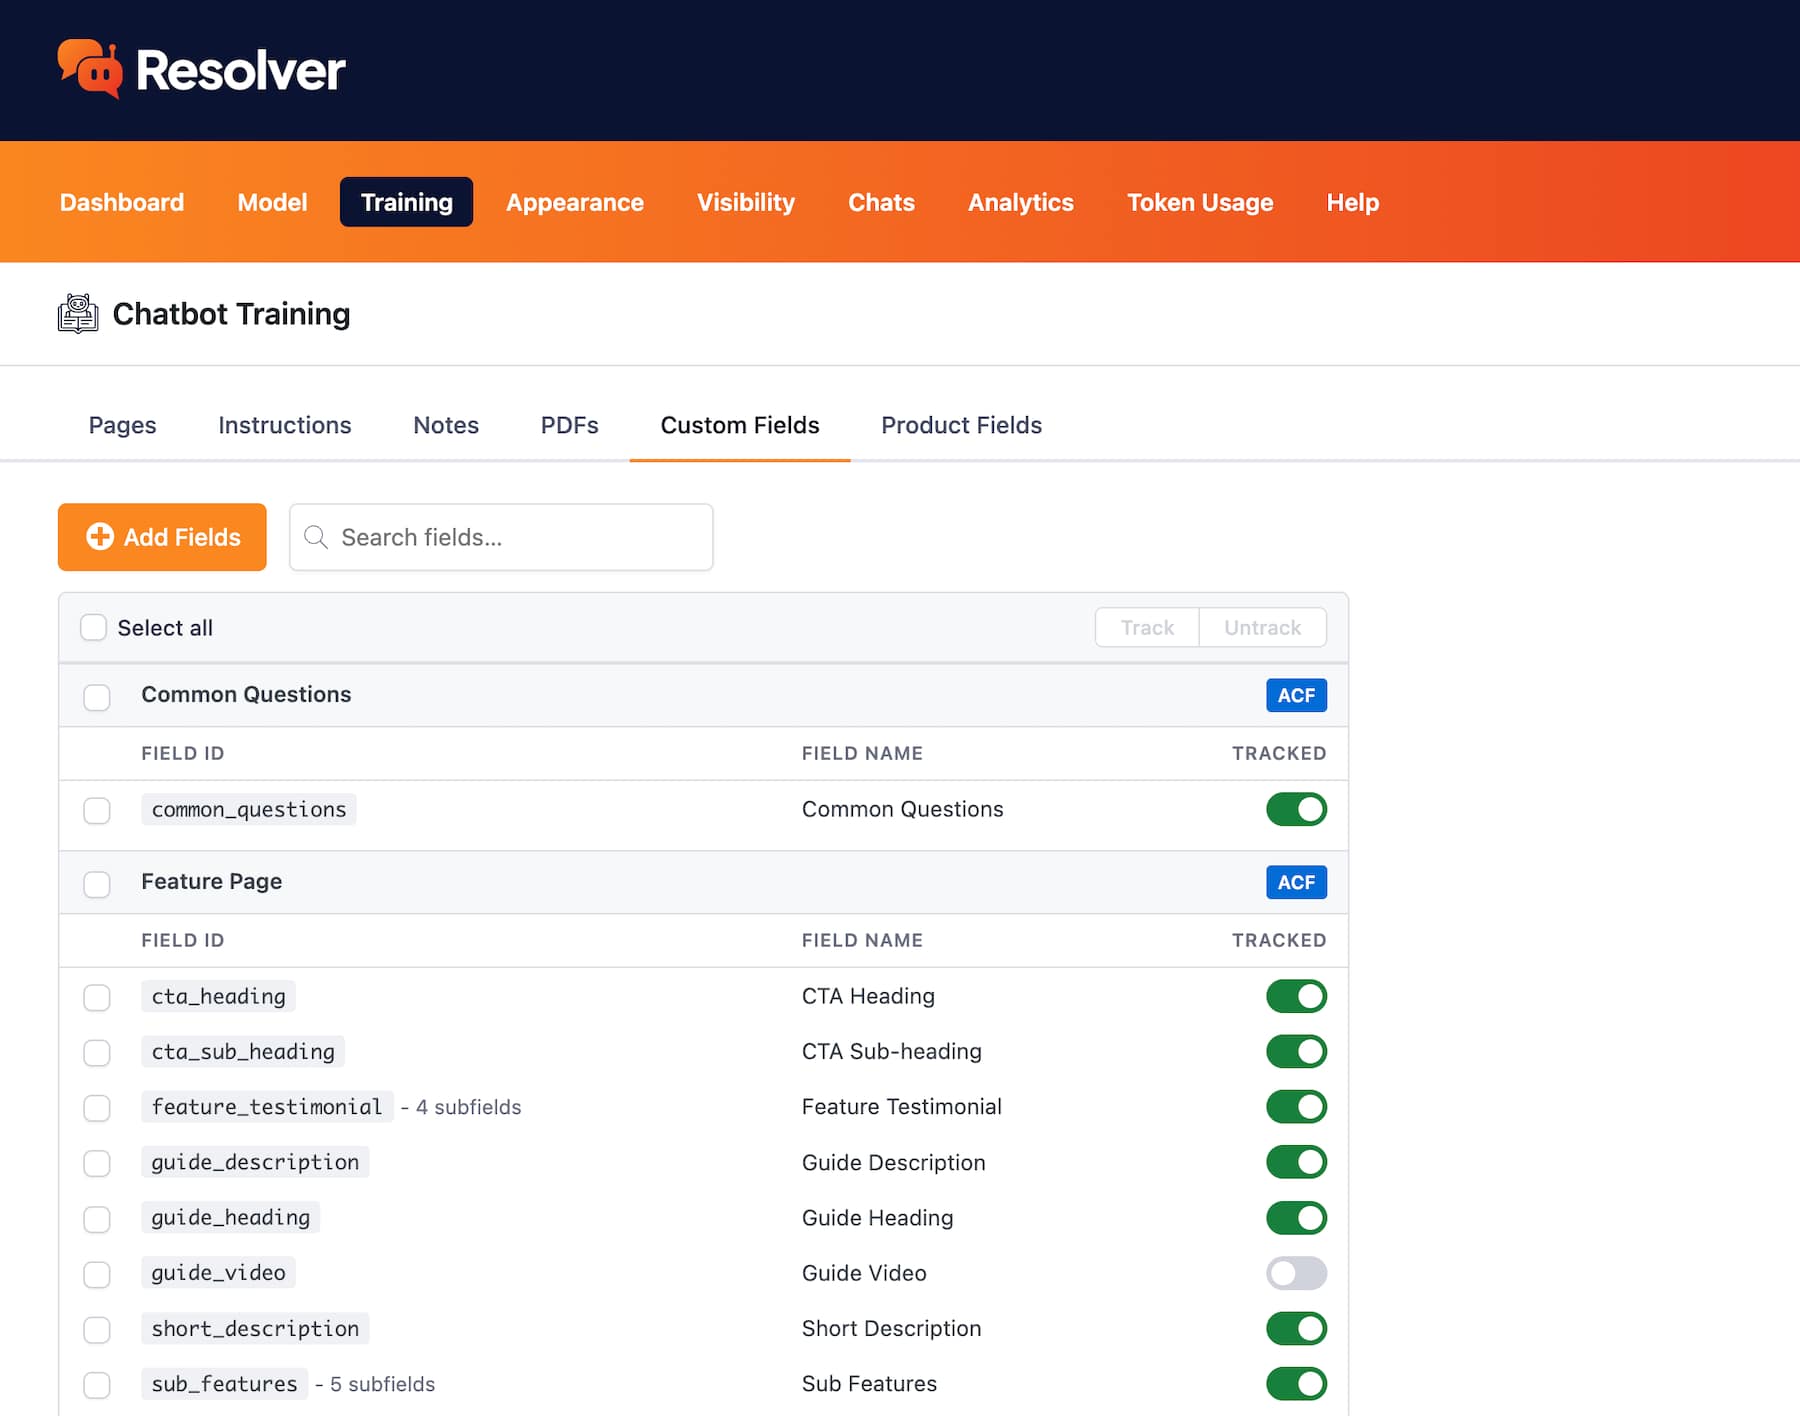Open the Token Usage section
The width and height of the screenshot is (1800, 1416).
pyautogui.click(x=1200, y=202)
